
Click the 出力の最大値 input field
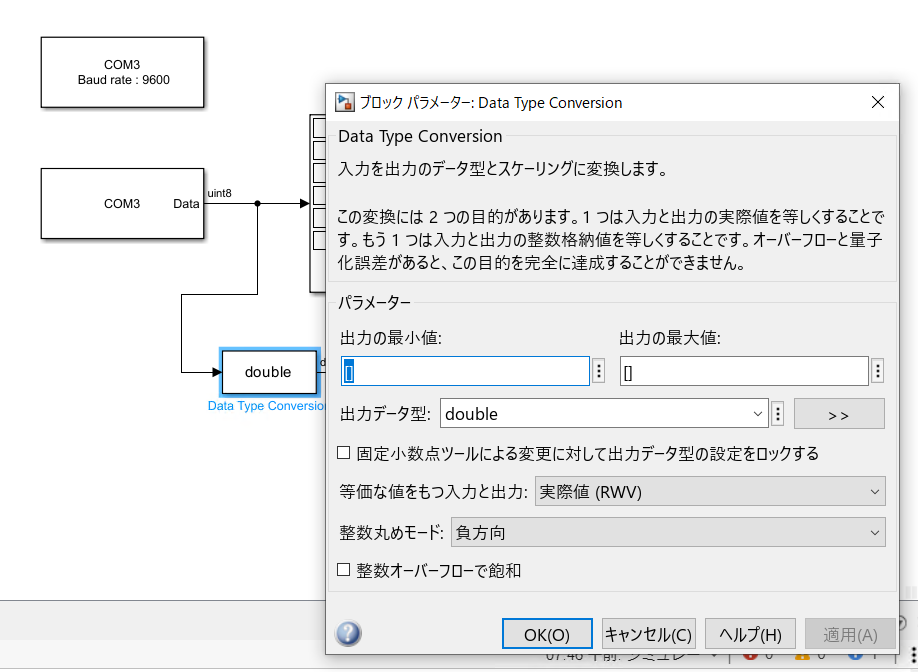[x=744, y=371]
